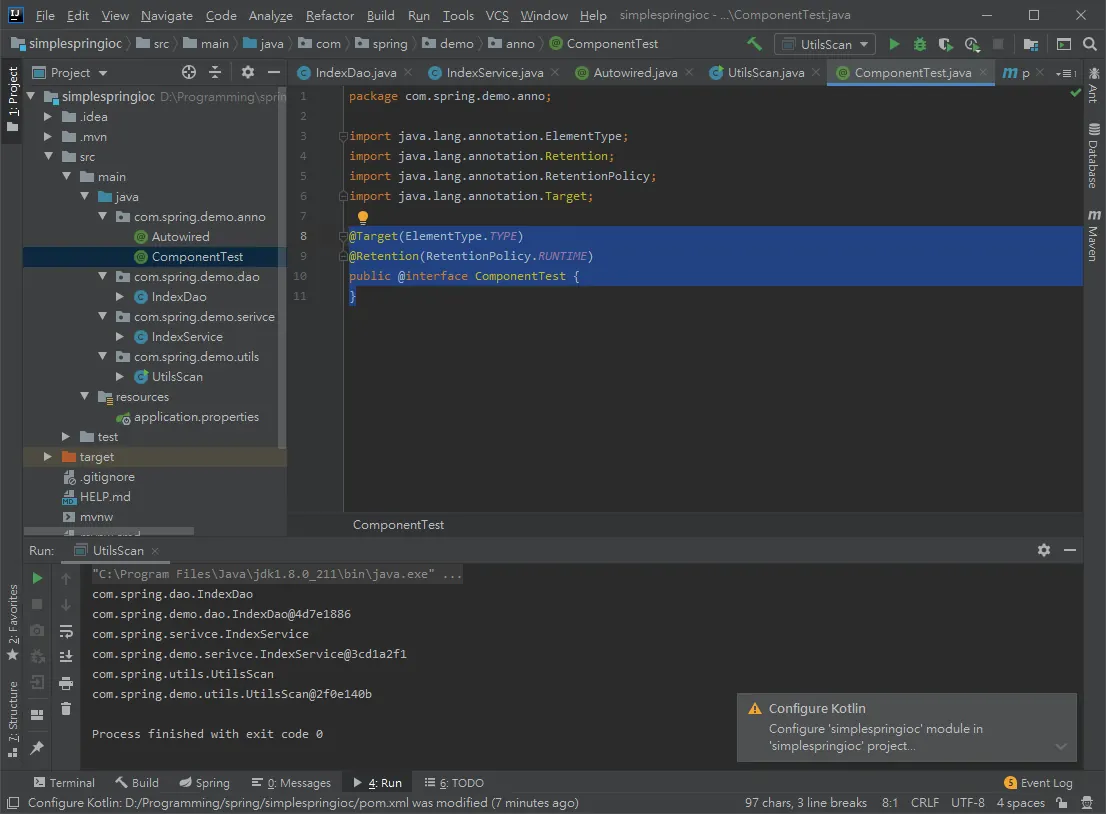The width and height of the screenshot is (1106, 814).
Task: Collapse the com.spring.demo.dao package
Action: tap(102, 277)
